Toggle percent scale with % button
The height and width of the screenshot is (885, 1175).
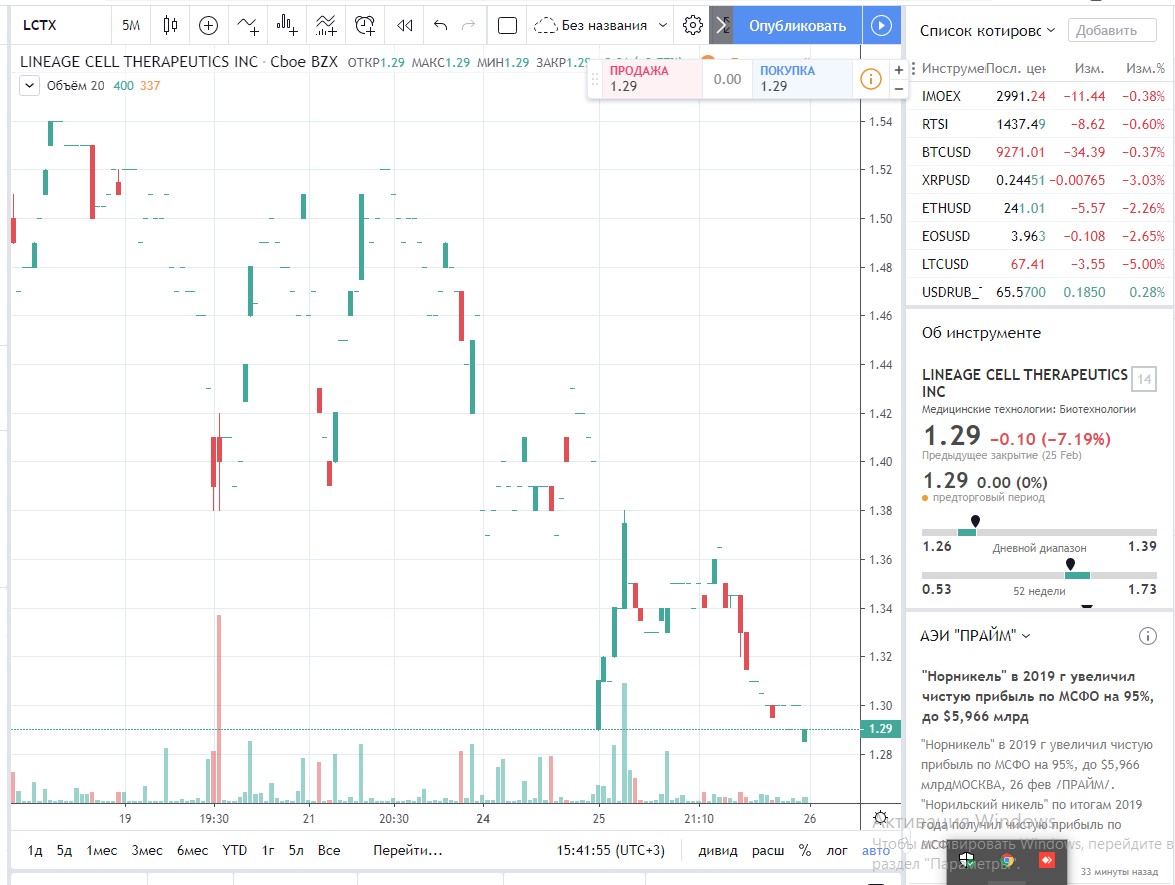pos(805,851)
